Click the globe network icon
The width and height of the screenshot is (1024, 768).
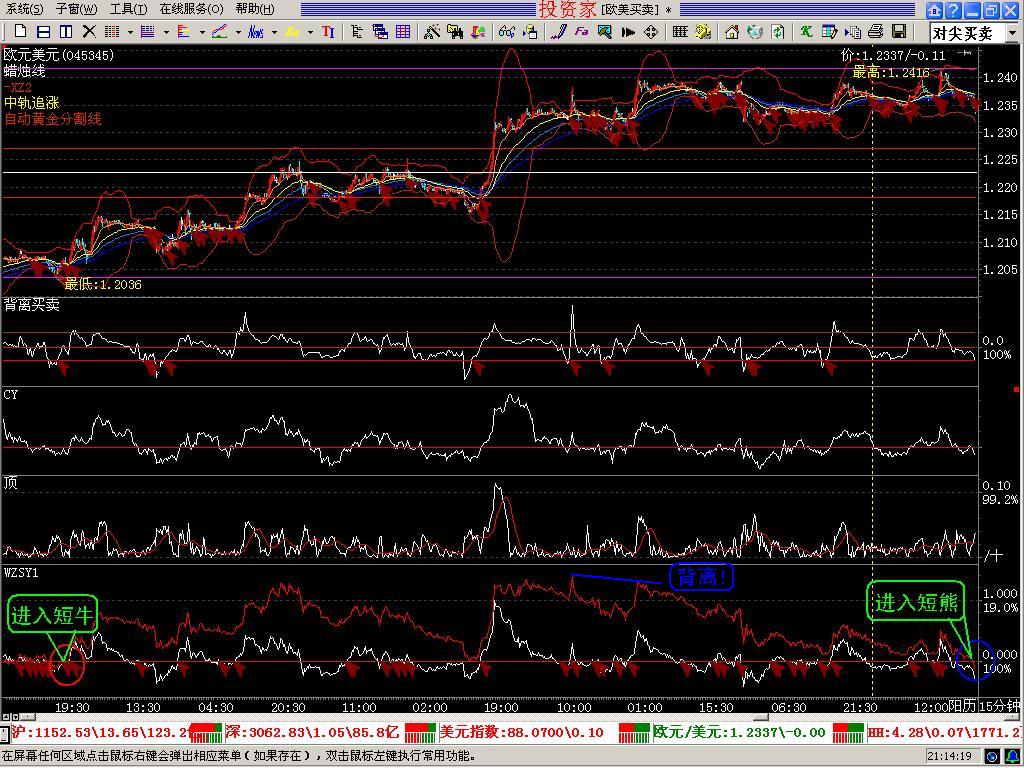(755, 31)
